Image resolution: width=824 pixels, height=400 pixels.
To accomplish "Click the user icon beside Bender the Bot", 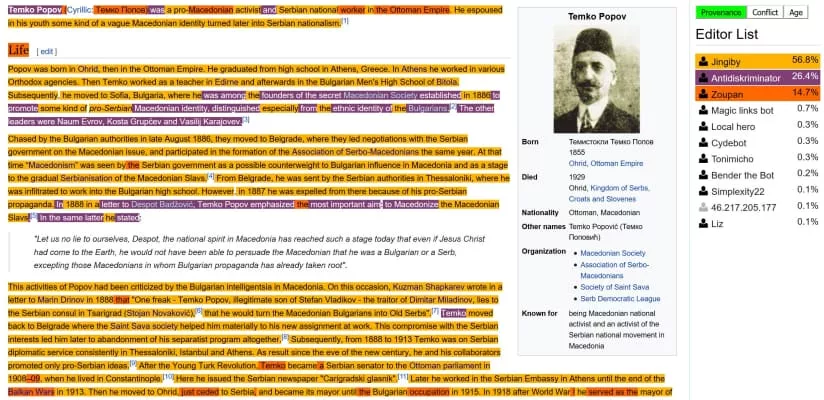I will 703,172.
